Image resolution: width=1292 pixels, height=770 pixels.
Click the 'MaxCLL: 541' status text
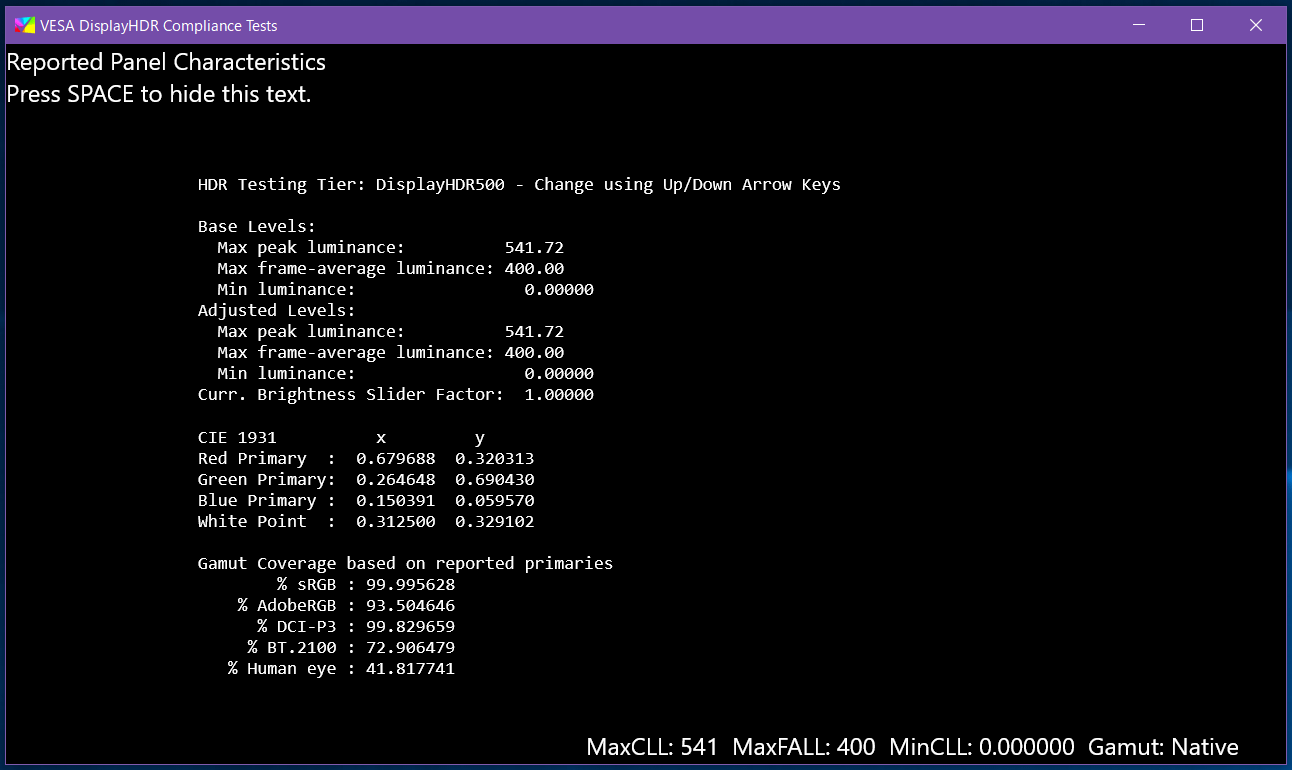point(652,747)
